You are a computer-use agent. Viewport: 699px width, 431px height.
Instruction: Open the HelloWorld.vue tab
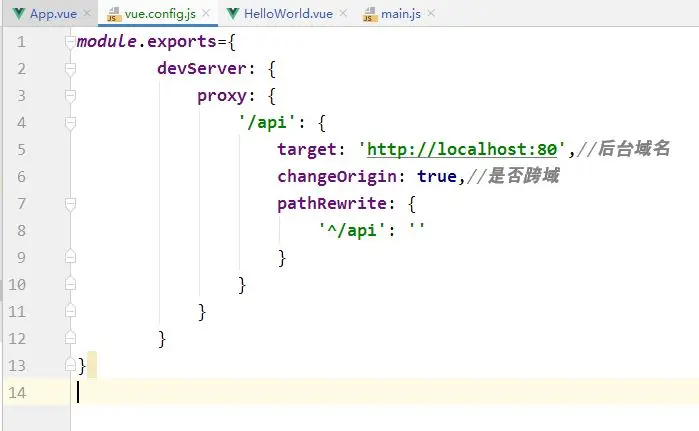click(288, 14)
